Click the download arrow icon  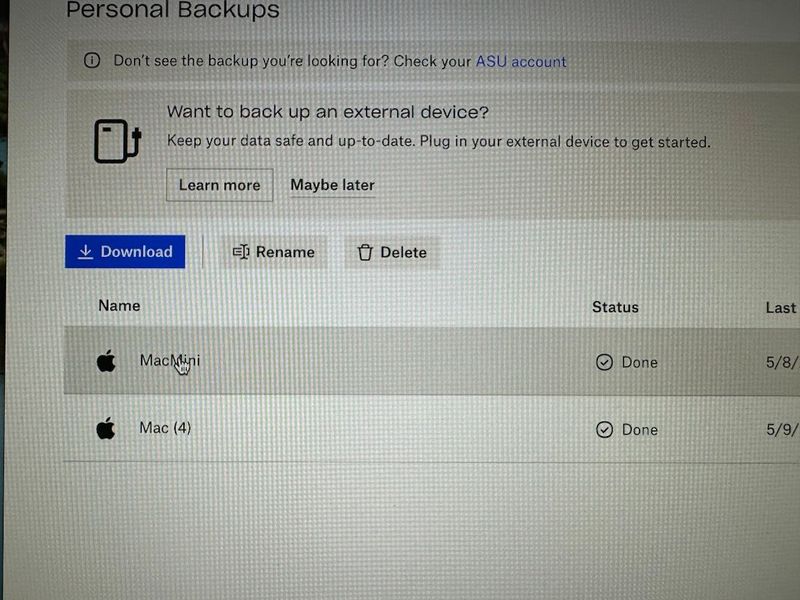click(86, 252)
